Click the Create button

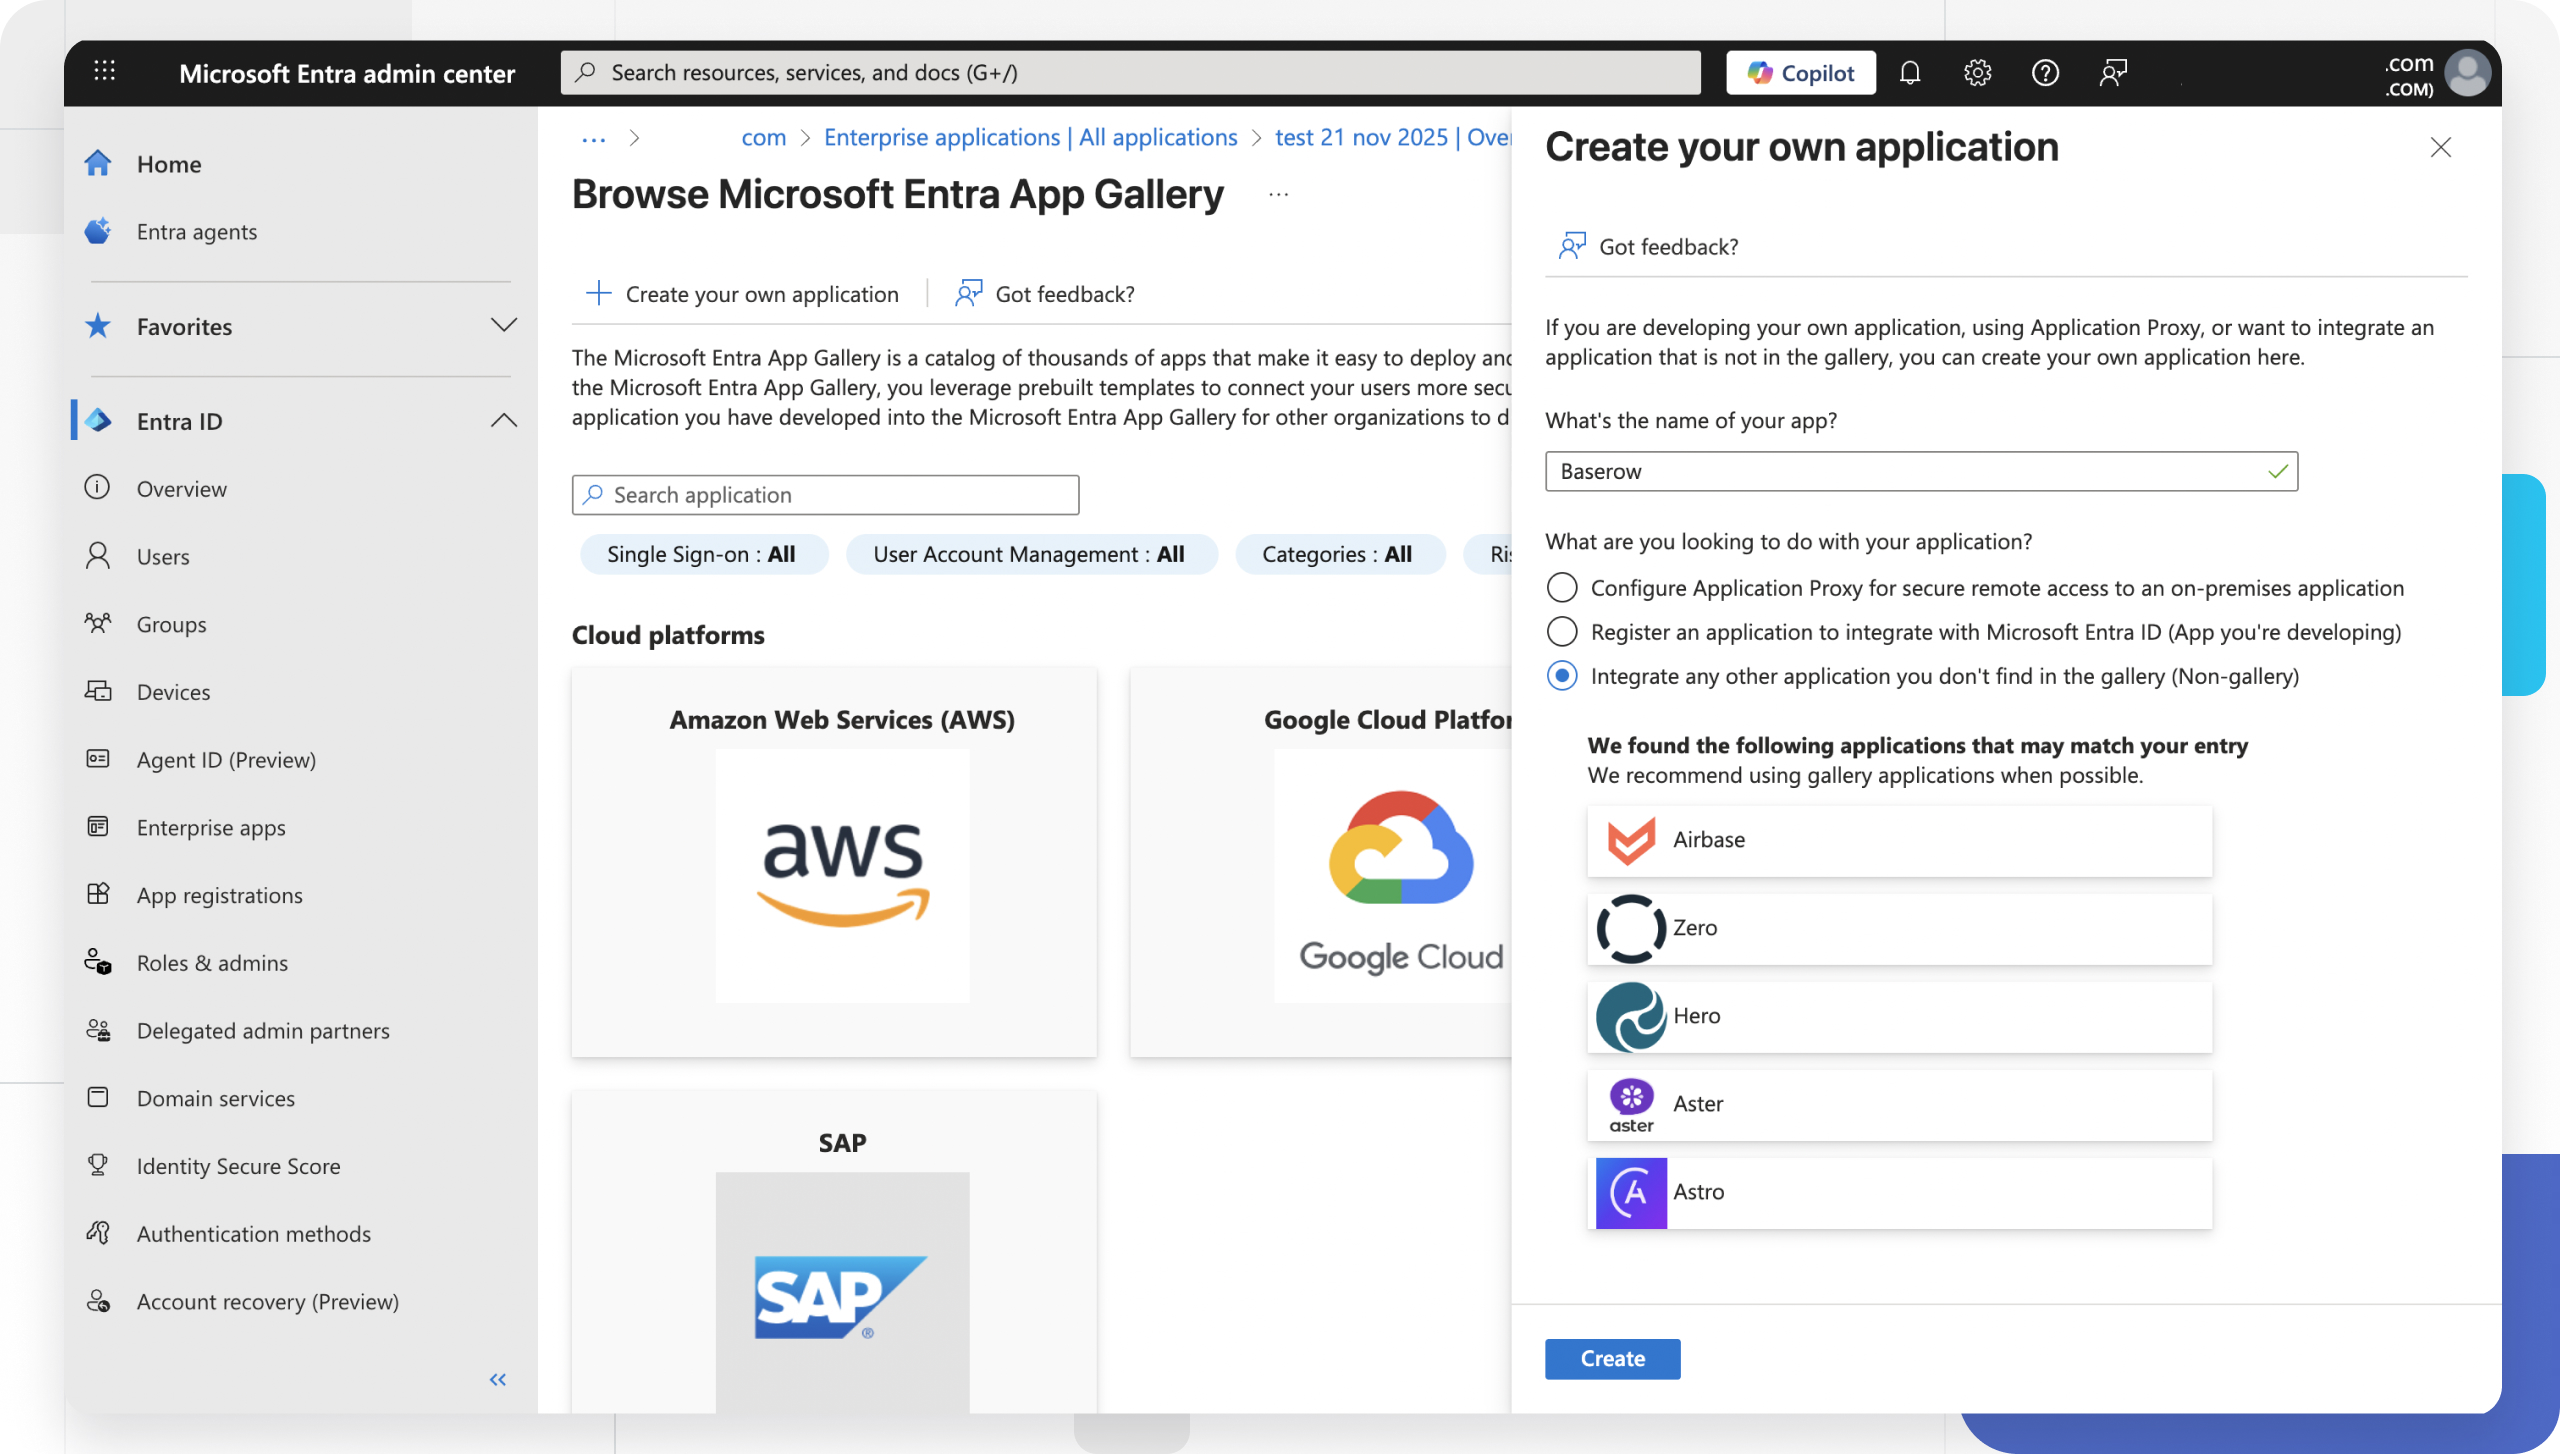tap(1612, 1358)
